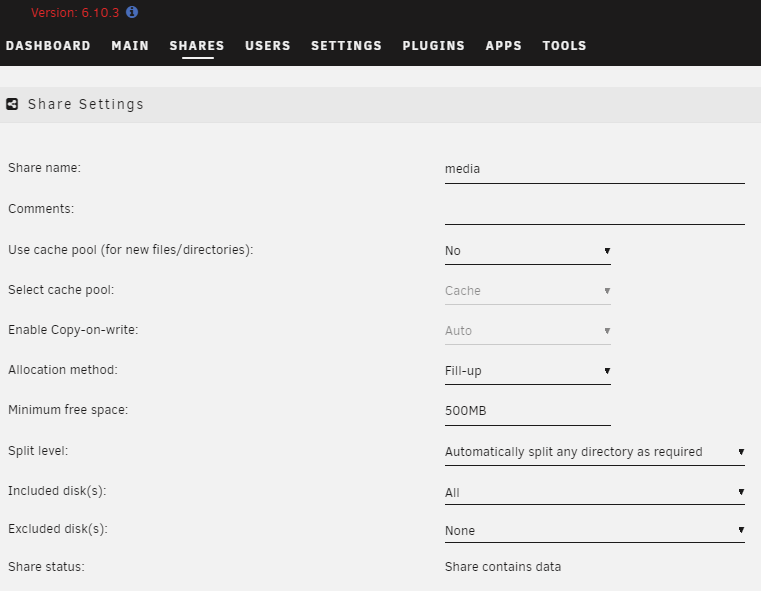
Task: Navigate to the Plugins tab
Action: pos(434,46)
